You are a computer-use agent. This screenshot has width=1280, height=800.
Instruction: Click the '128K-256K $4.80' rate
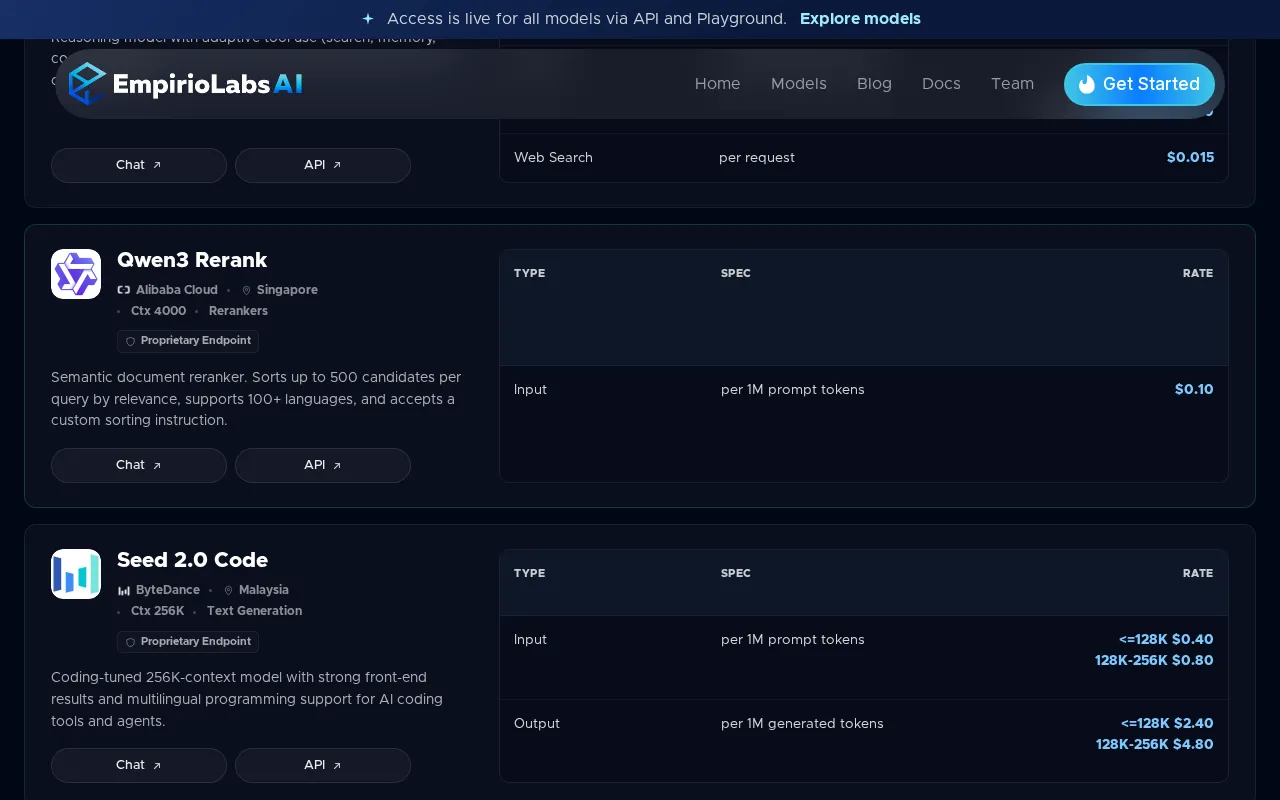pyautogui.click(x=1155, y=745)
